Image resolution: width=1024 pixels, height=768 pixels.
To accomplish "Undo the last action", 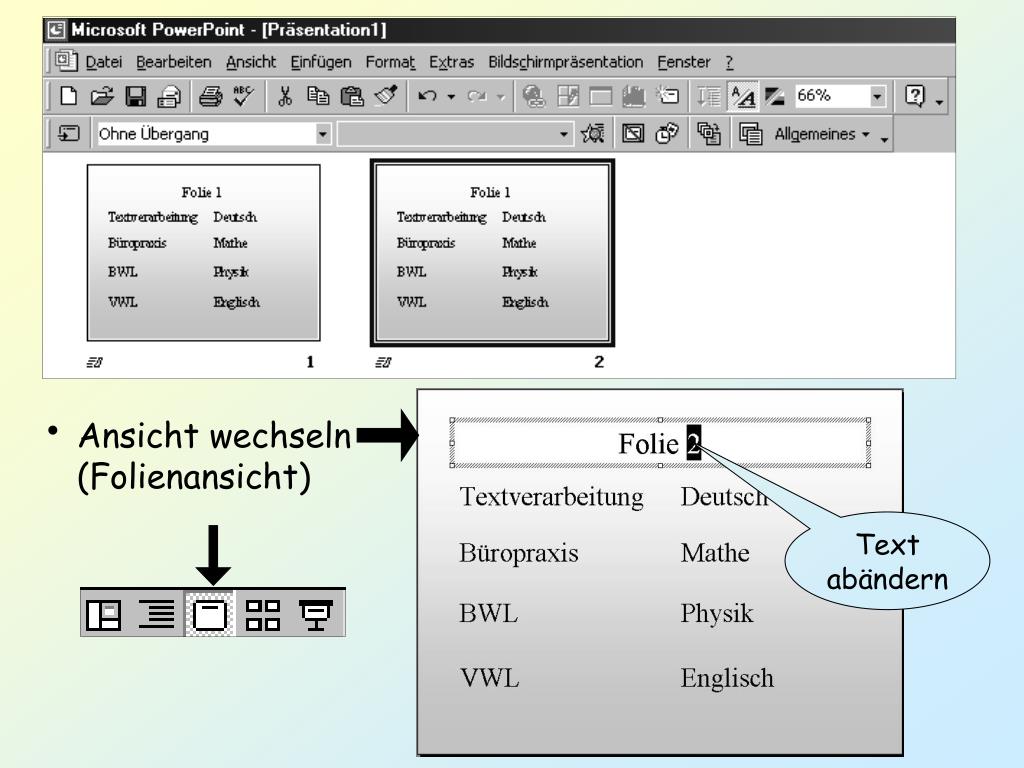I will coord(427,97).
